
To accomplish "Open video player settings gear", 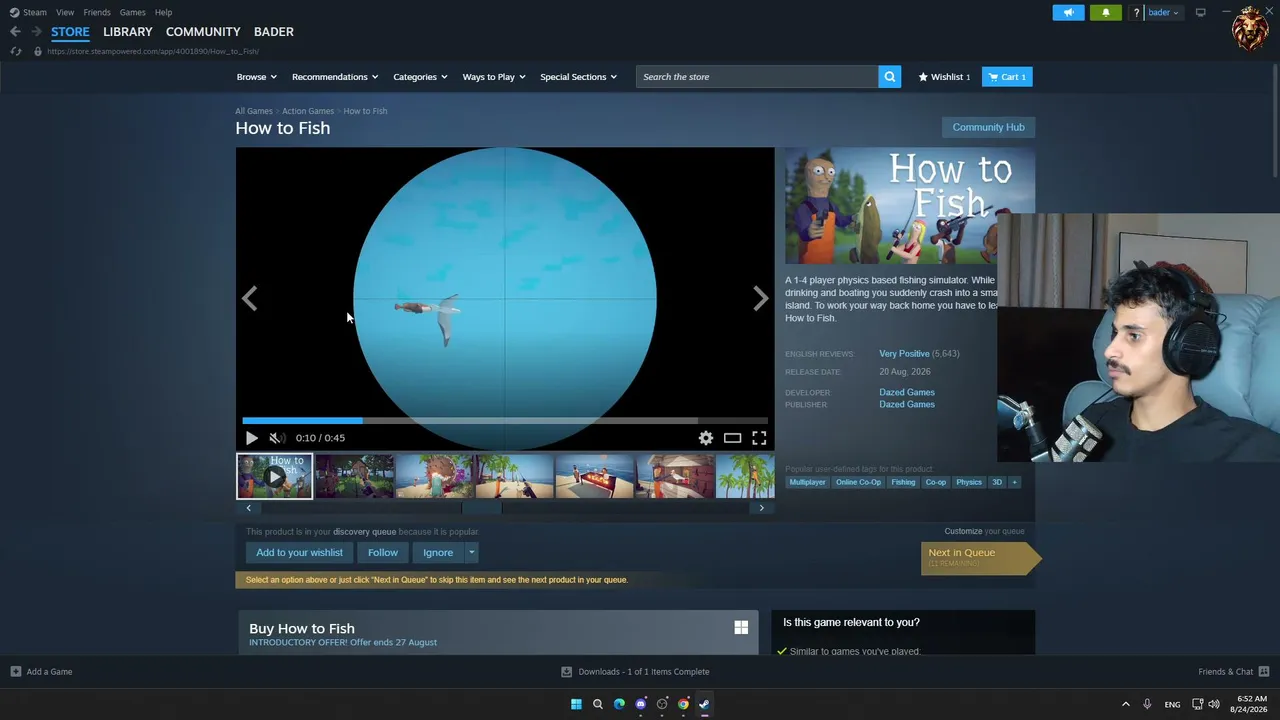I will point(706,438).
